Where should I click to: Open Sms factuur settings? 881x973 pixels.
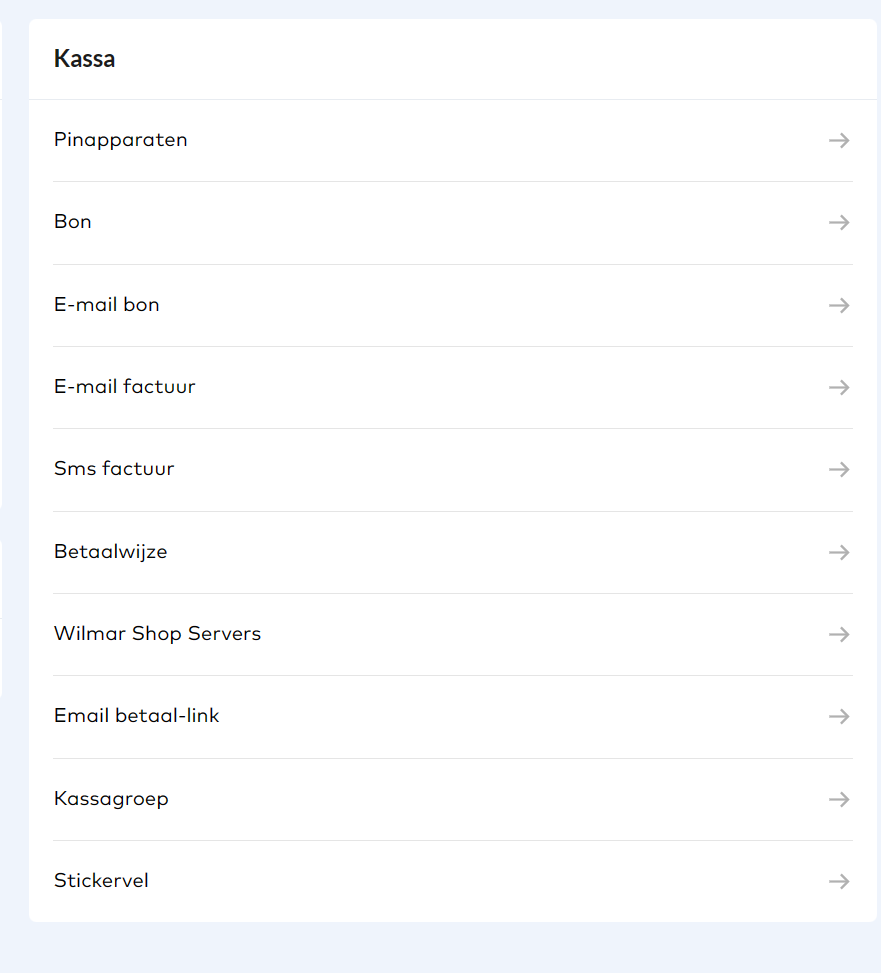[114, 469]
